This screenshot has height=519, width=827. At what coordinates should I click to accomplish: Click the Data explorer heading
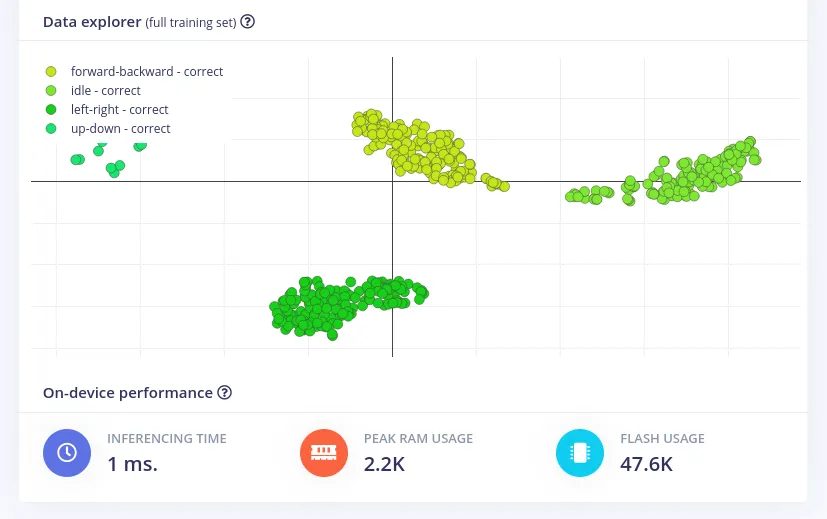[x=91, y=22]
